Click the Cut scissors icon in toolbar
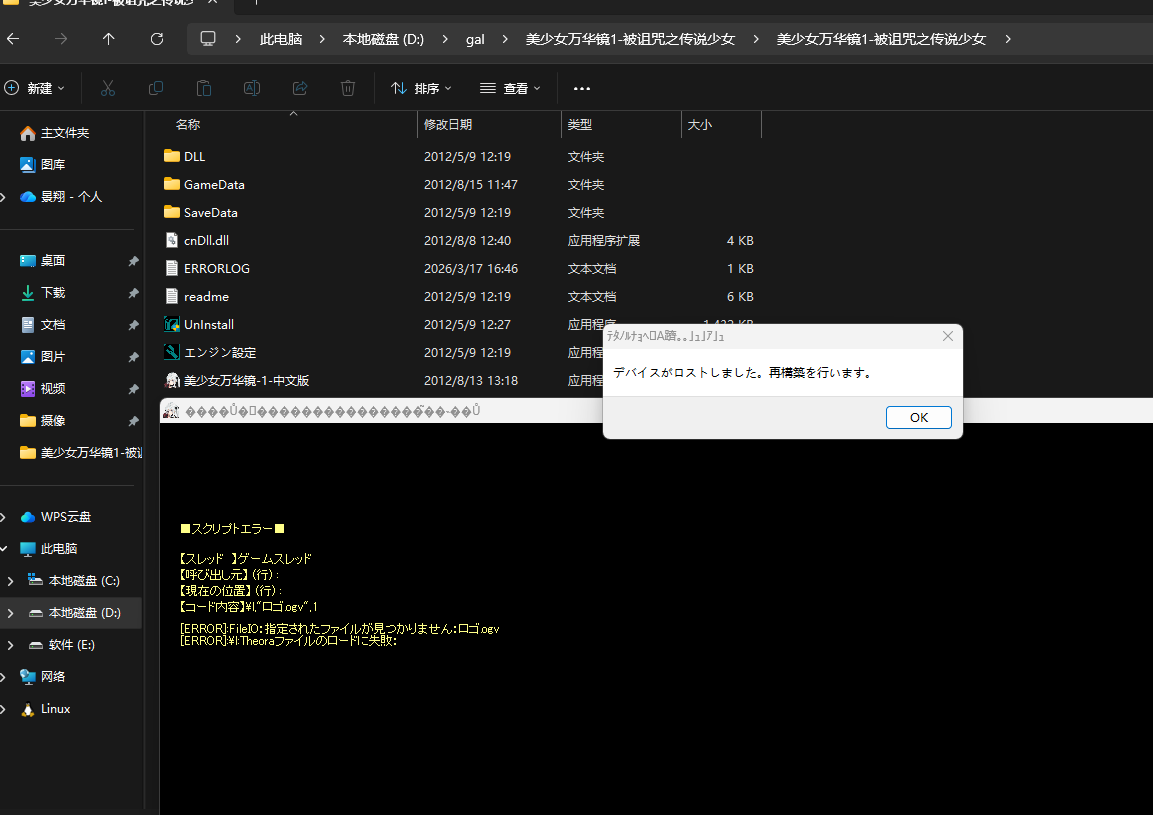Viewport: 1153px width, 815px height. click(108, 88)
